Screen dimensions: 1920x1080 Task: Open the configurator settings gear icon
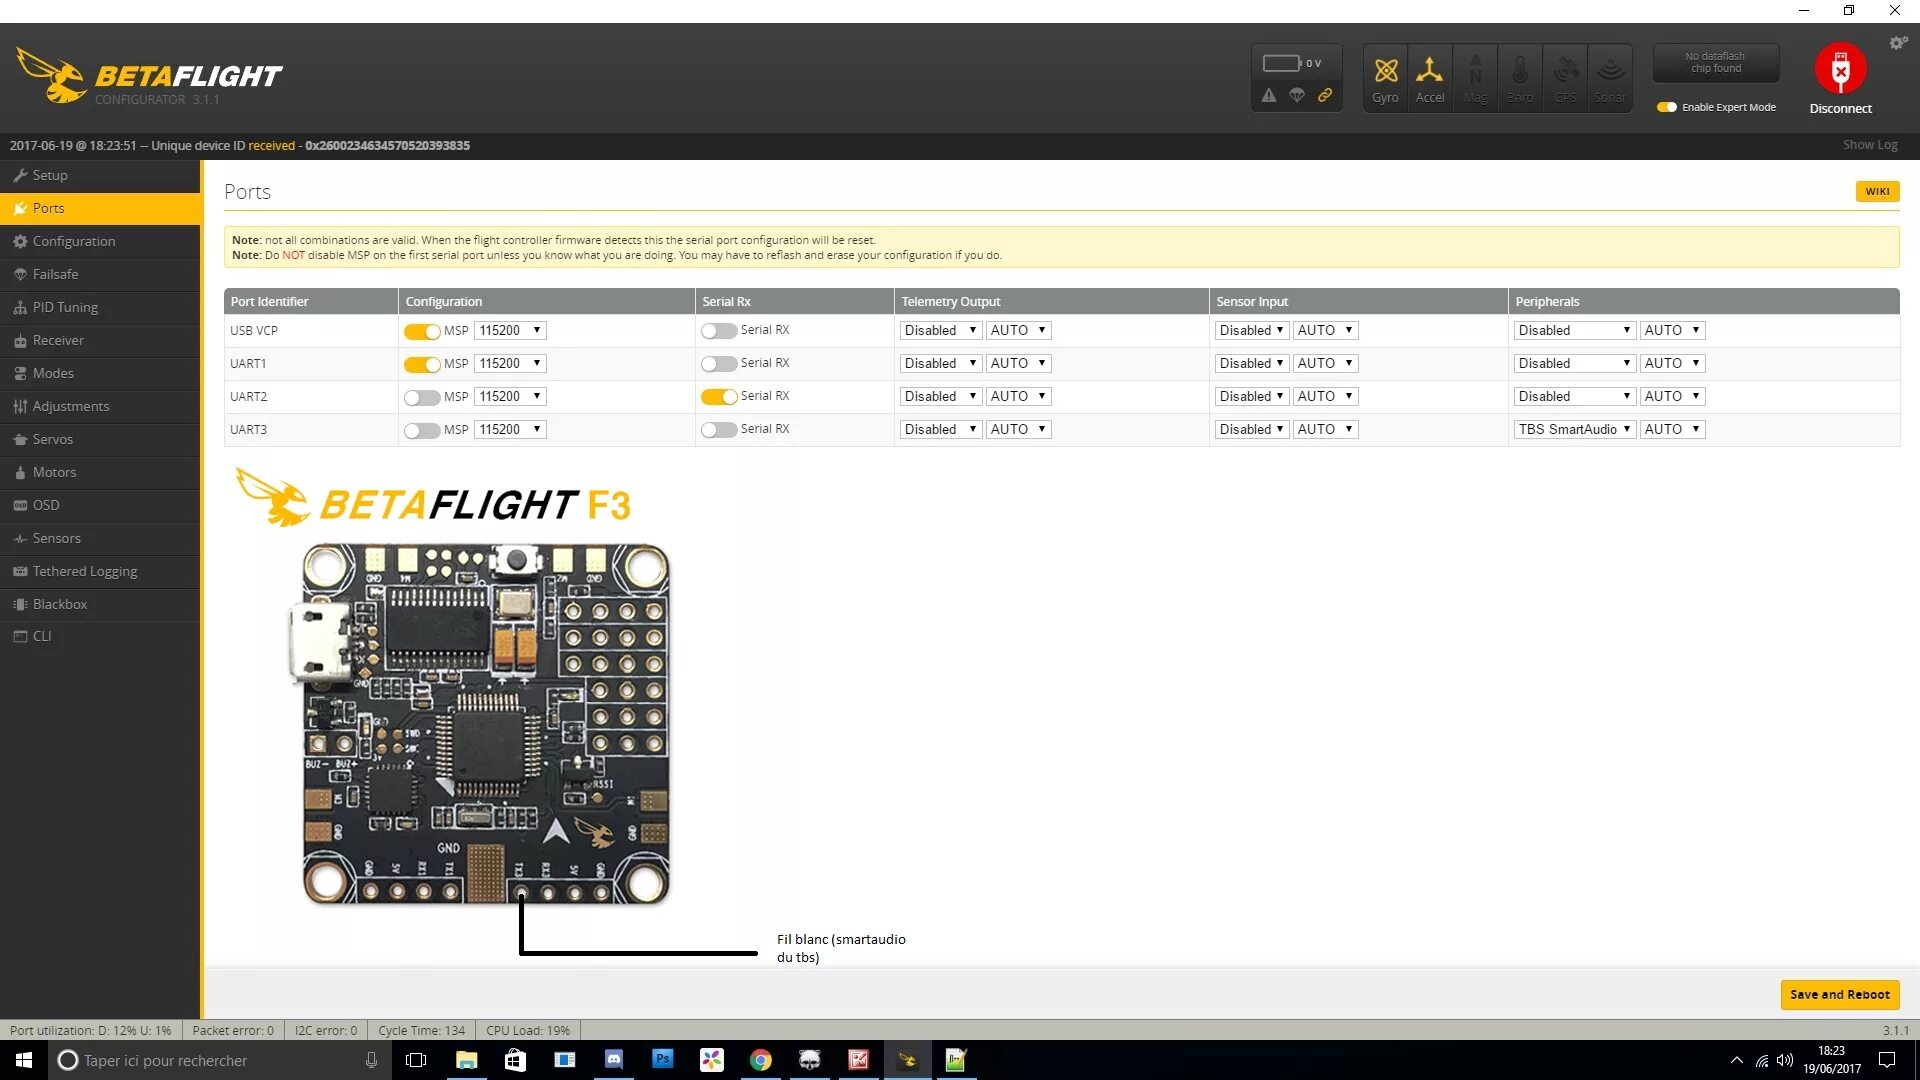coord(1897,43)
